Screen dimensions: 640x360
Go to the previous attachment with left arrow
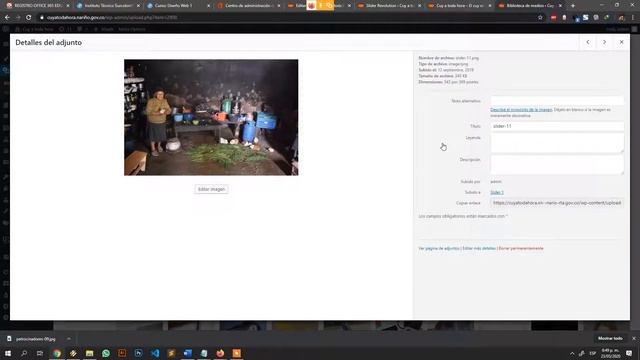point(588,42)
